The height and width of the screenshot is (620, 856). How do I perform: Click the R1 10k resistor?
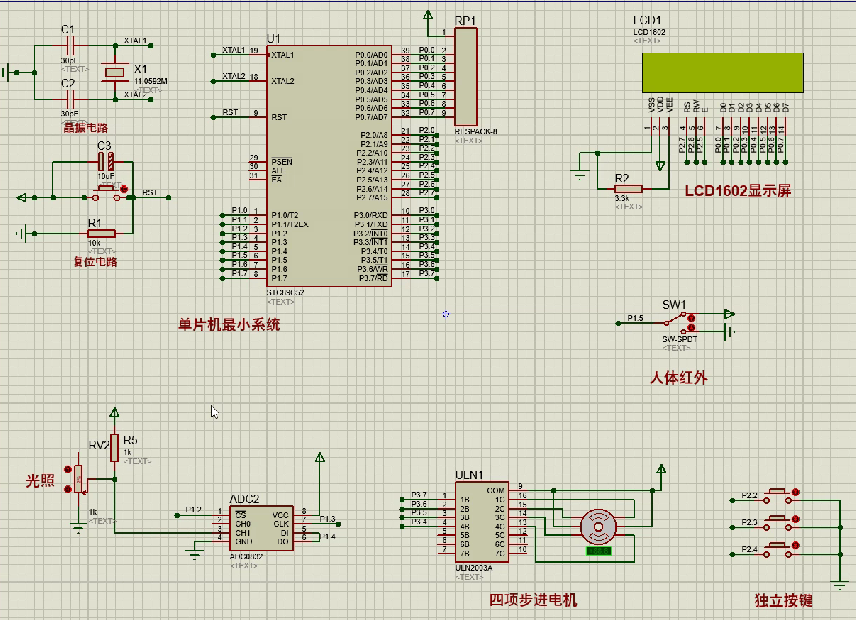click(100, 233)
